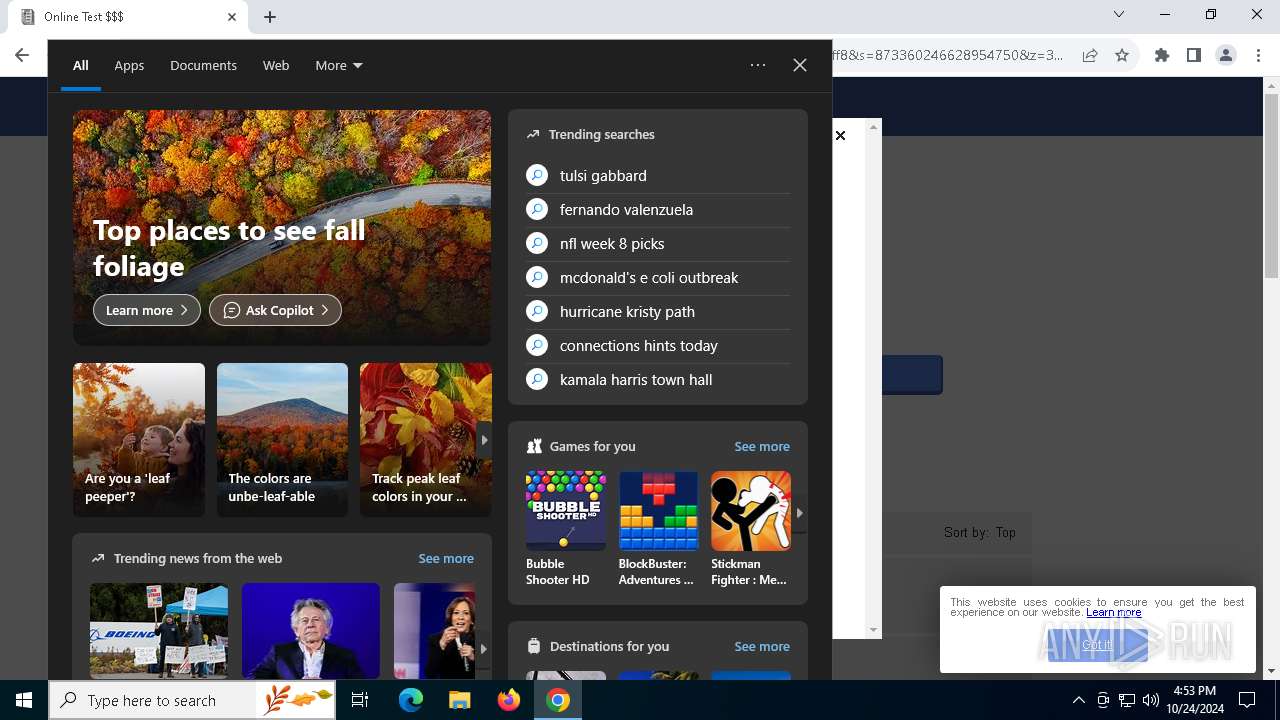Open the news thumbnail of elderly man

[x=311, y=631]
